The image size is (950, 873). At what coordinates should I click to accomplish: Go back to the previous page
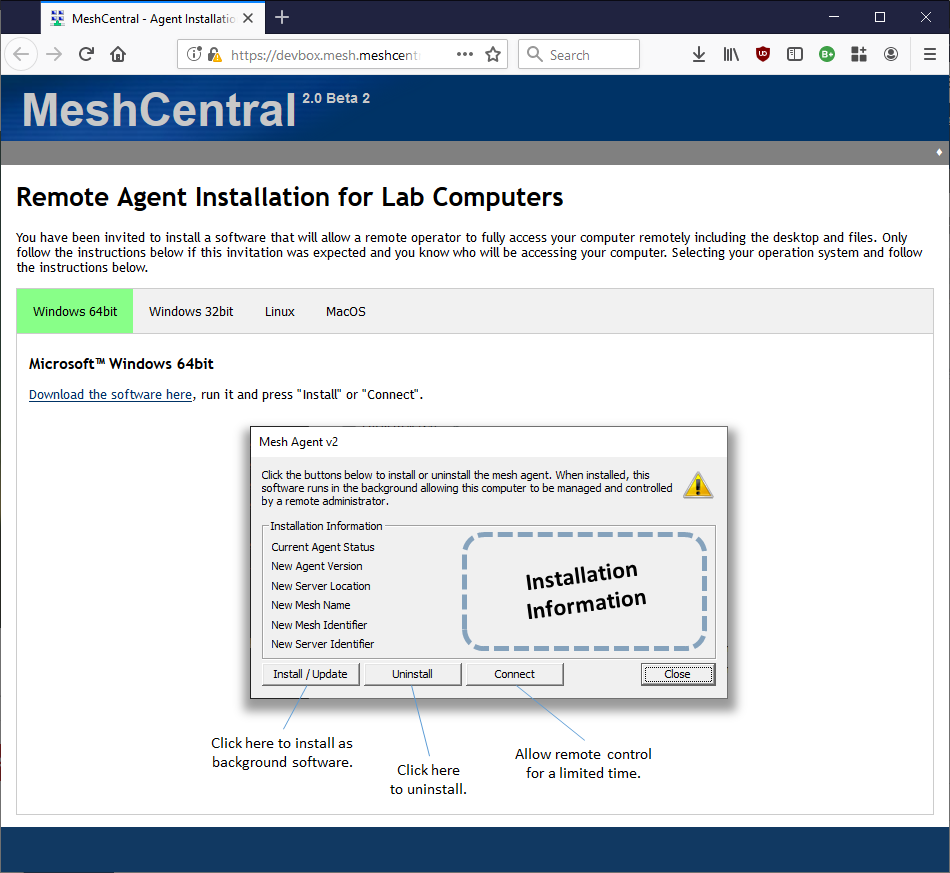pyautogui.click(x=21, y=55)
